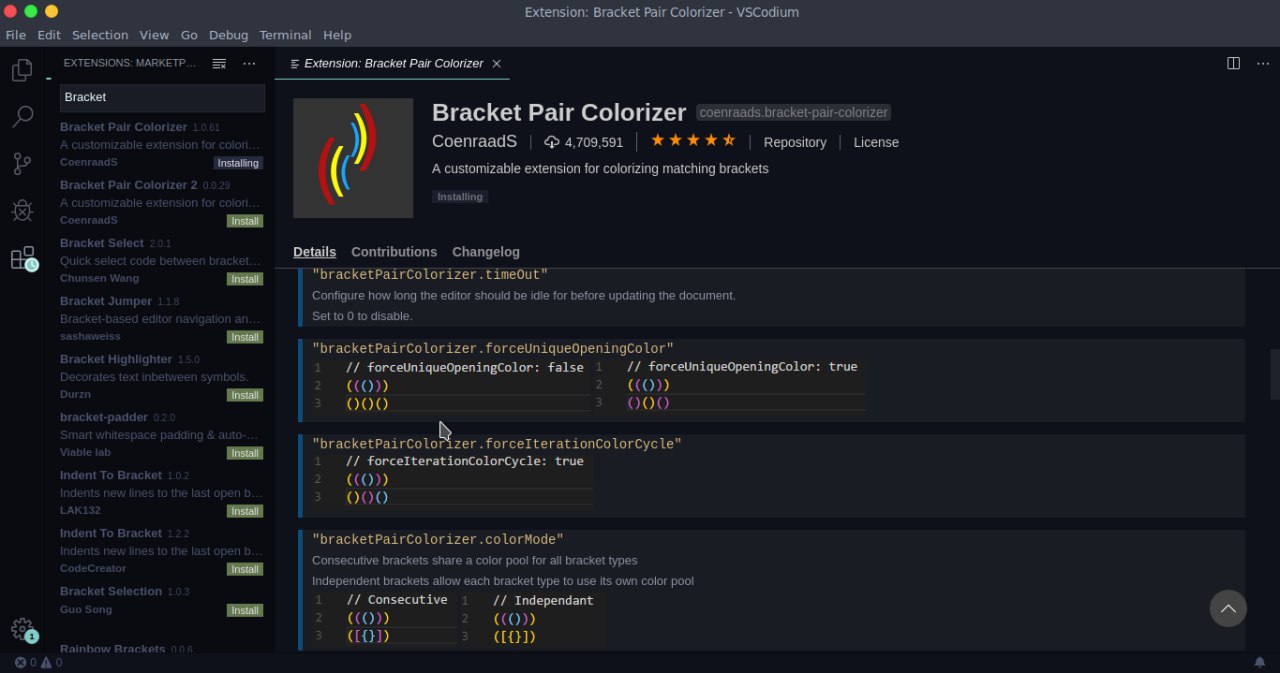Click the bracketPairColorizer.timeOut heading
The image size is (1280, 673).
point(430,274)
